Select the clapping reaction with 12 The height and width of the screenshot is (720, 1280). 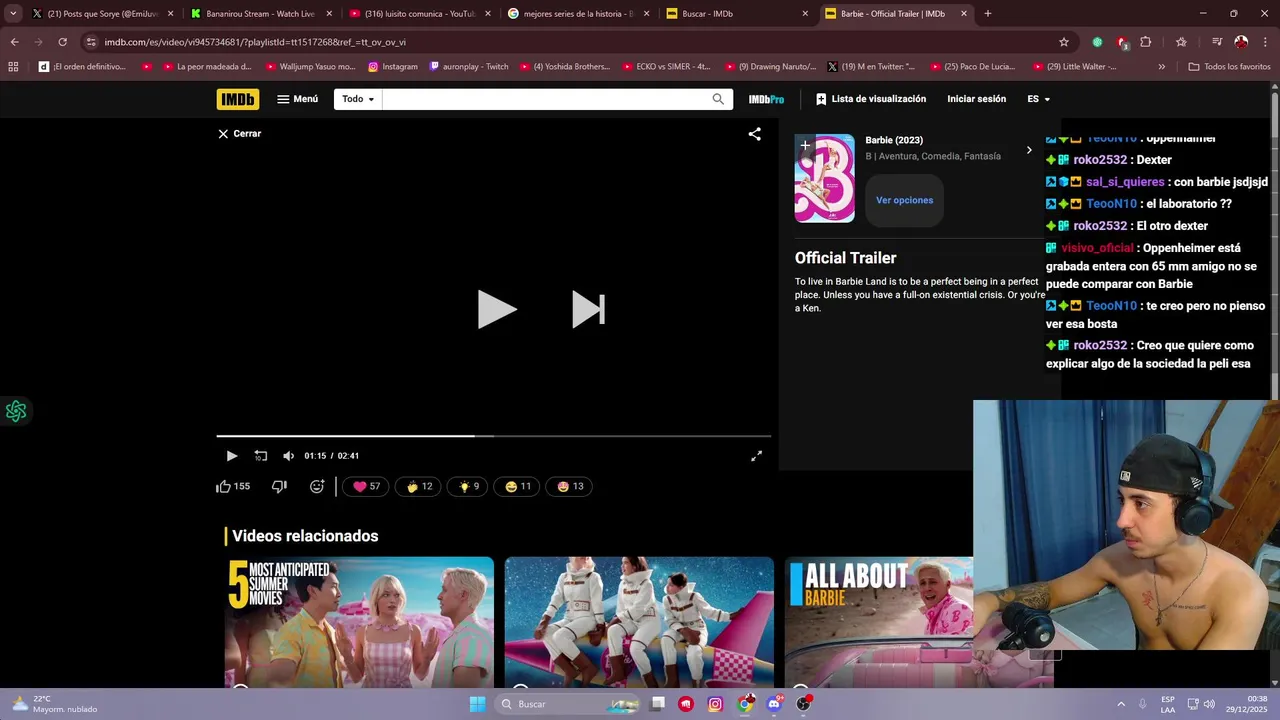coord(419,487)
